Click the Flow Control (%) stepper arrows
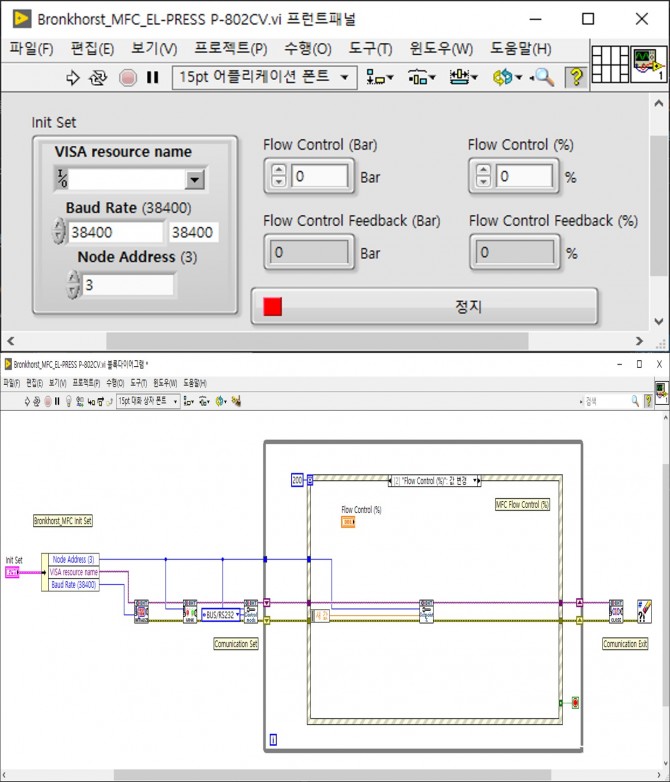 tap(483, 176)
